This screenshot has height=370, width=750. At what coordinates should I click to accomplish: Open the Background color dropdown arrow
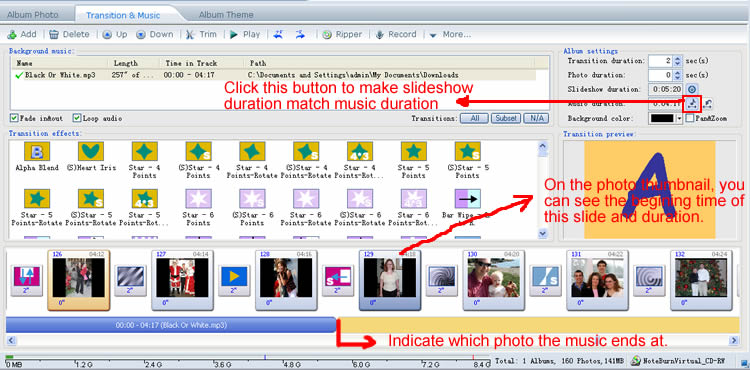[680, 119]
